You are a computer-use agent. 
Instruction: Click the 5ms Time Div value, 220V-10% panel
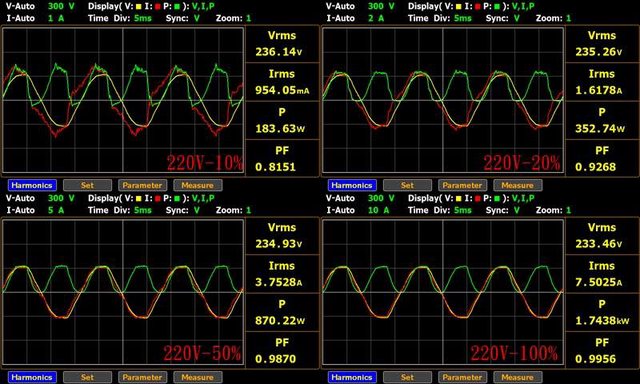[x=143, y=18]
